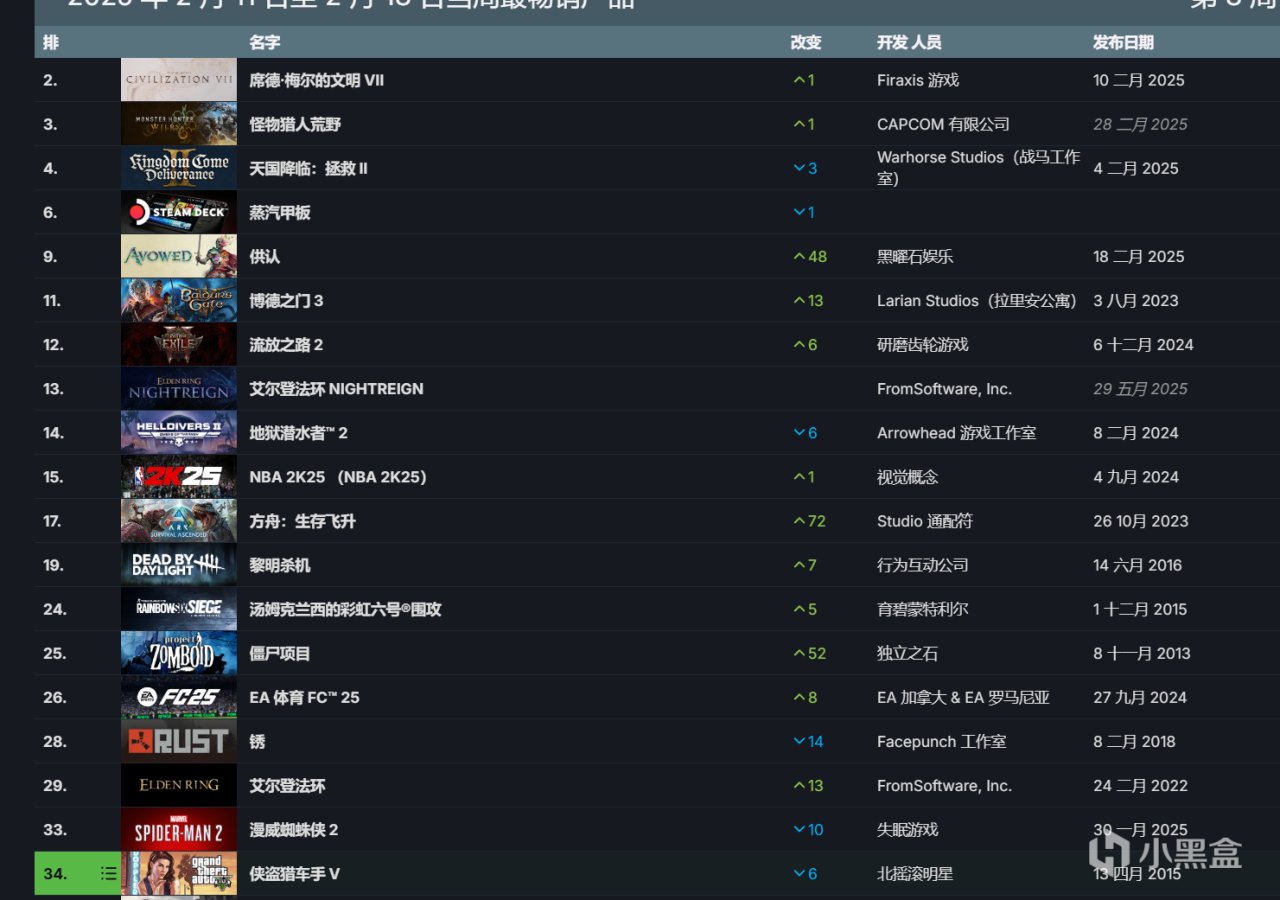
Task: Open the 黎明杀机 game link
Action: (280, 564)
